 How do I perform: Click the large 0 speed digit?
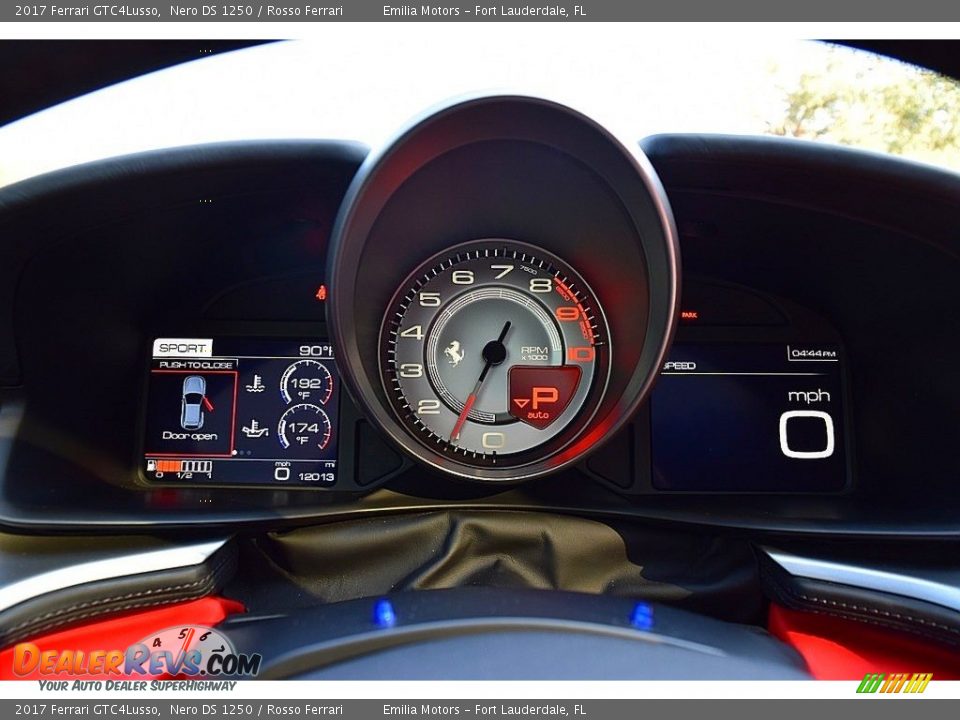[806, 434]
